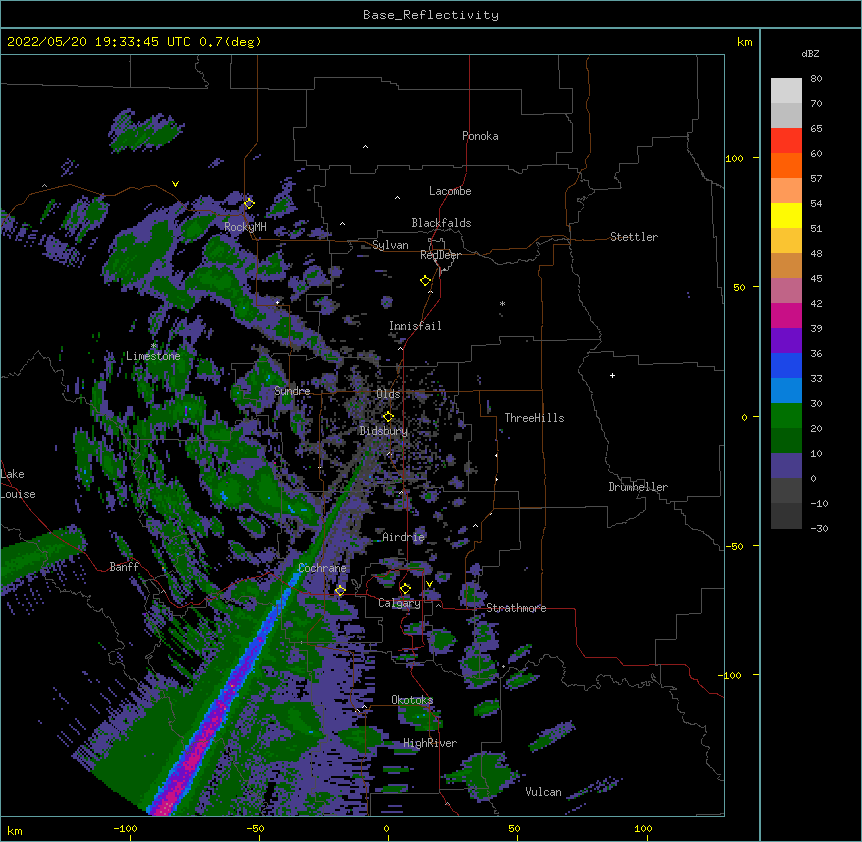Click the Lacombe city label
862x842 pixels.
click(450, 191)
